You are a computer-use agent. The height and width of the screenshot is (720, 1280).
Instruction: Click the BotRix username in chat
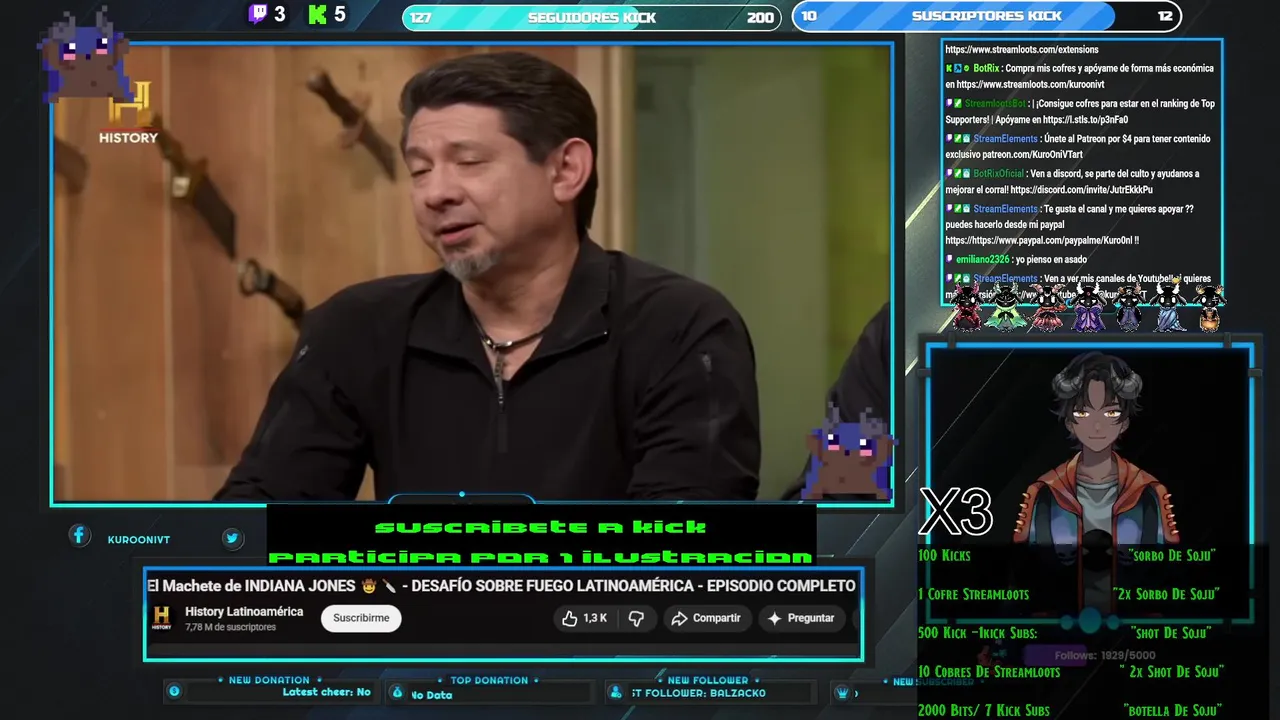coord(985,68)
